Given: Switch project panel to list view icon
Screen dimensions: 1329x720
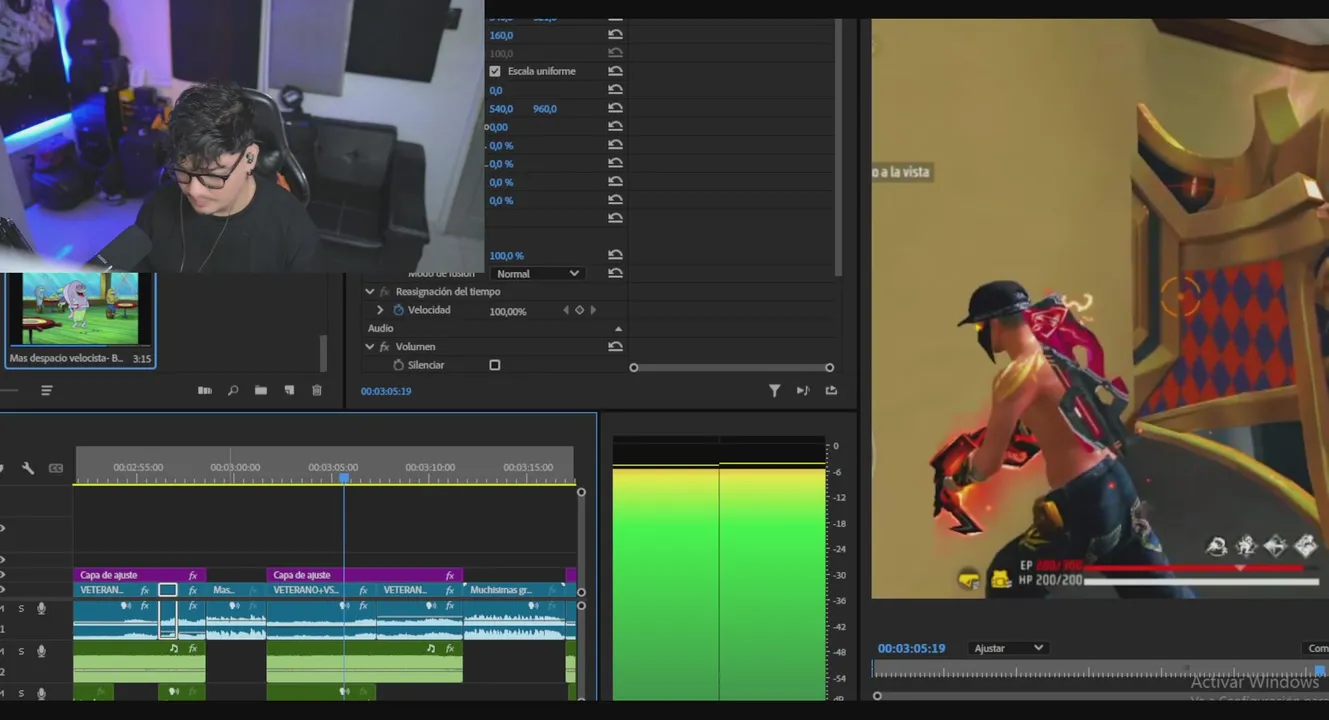Looking at the screenshot, I should [47, 391].
